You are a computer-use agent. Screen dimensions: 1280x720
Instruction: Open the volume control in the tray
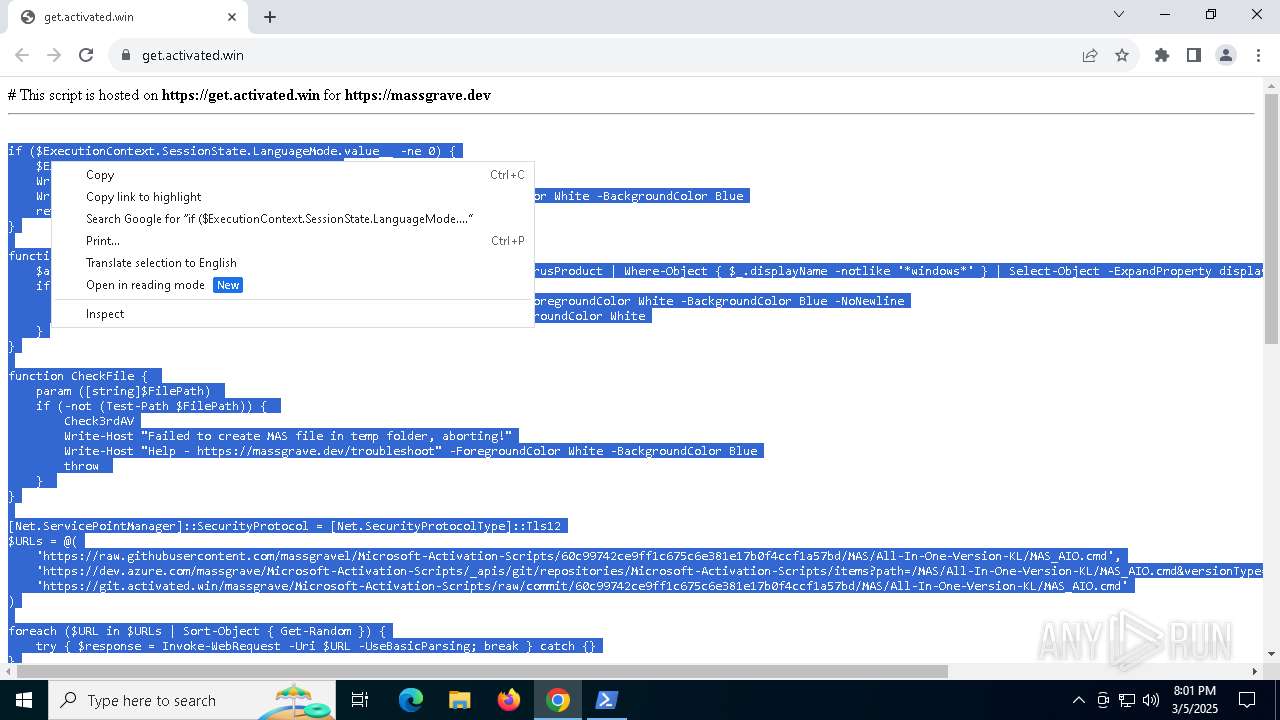(1151, 700)
